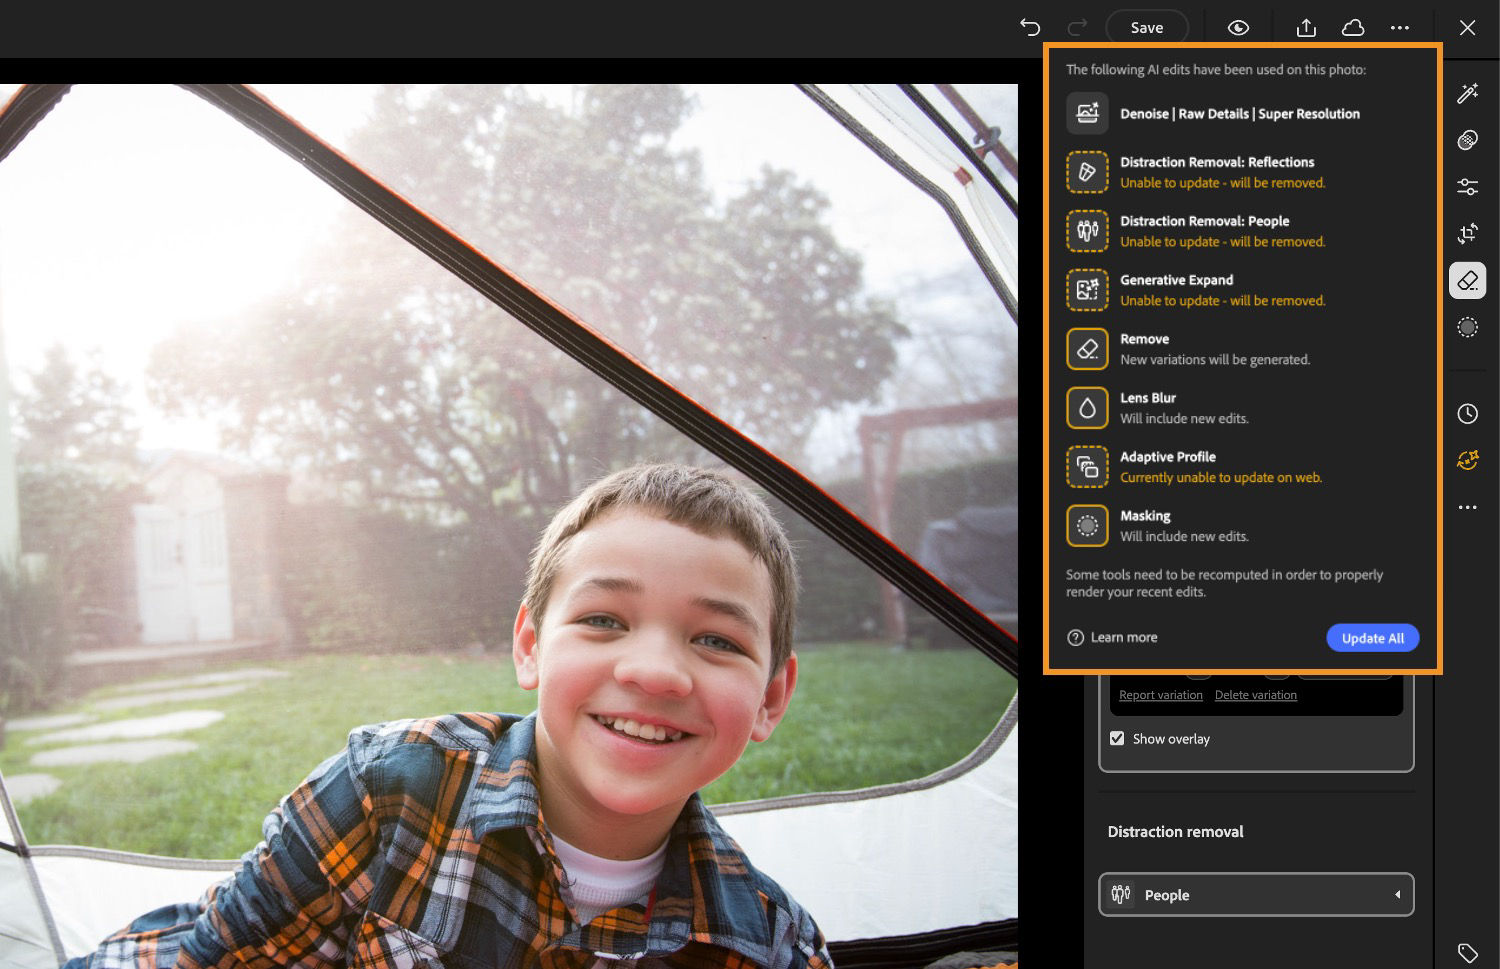Click the Delete variation link
1500x969 pixels.
pyautogui.click(x=1255, y=694)
